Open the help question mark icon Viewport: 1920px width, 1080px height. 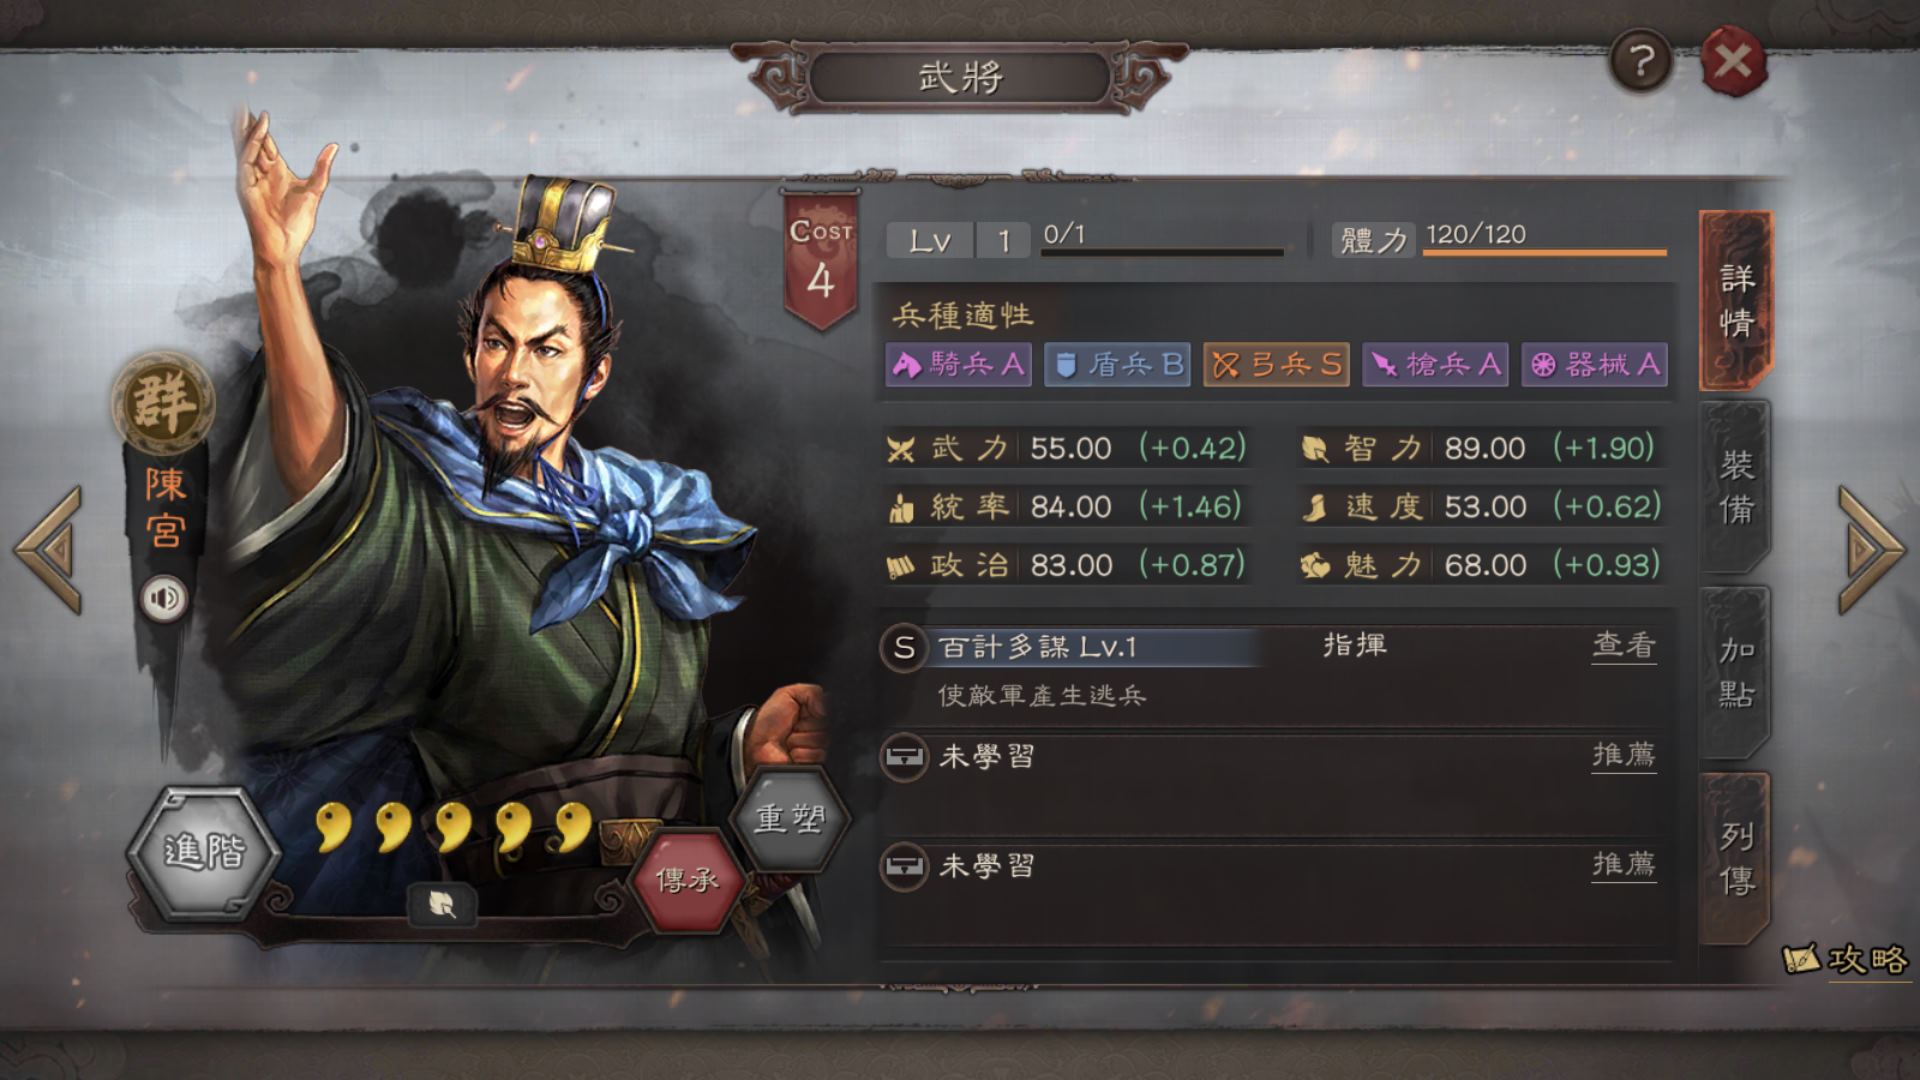pyautogui.click(x=1640, y=61)
